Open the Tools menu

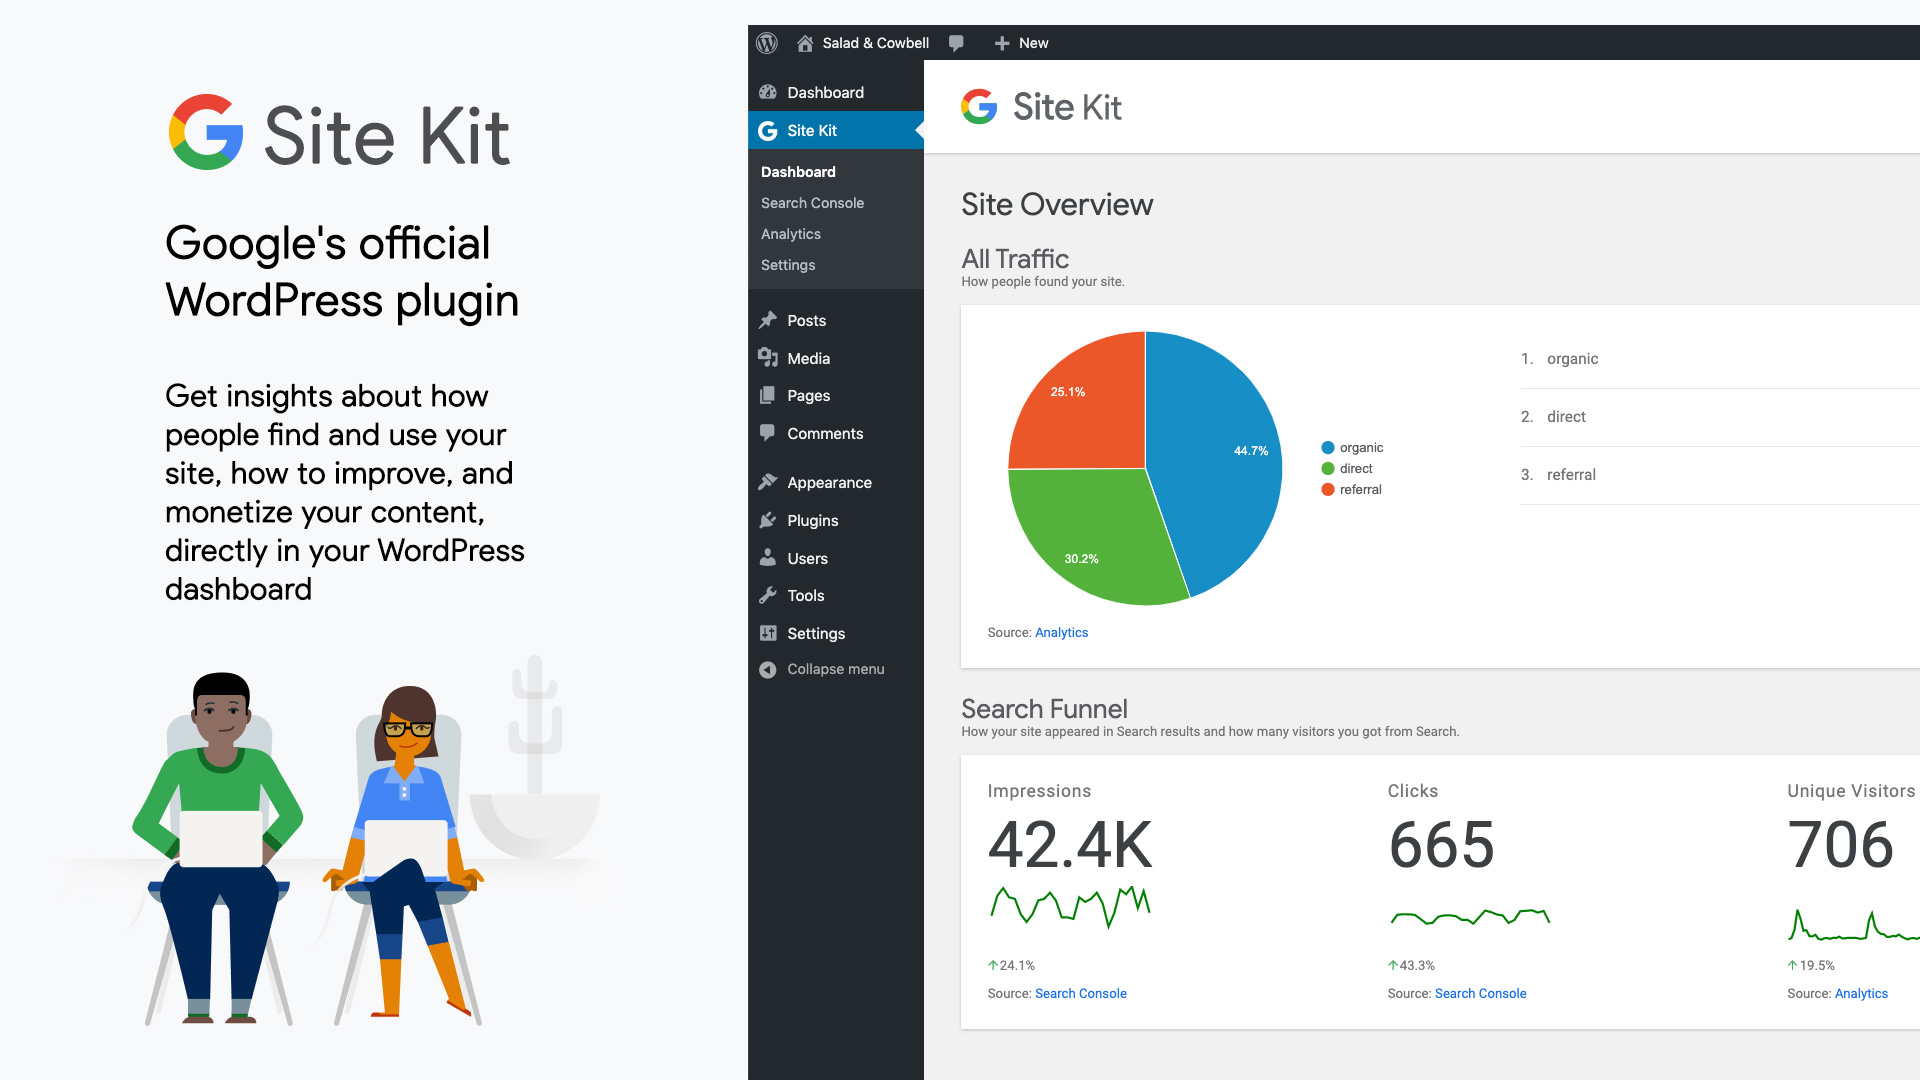click(836, 595)
